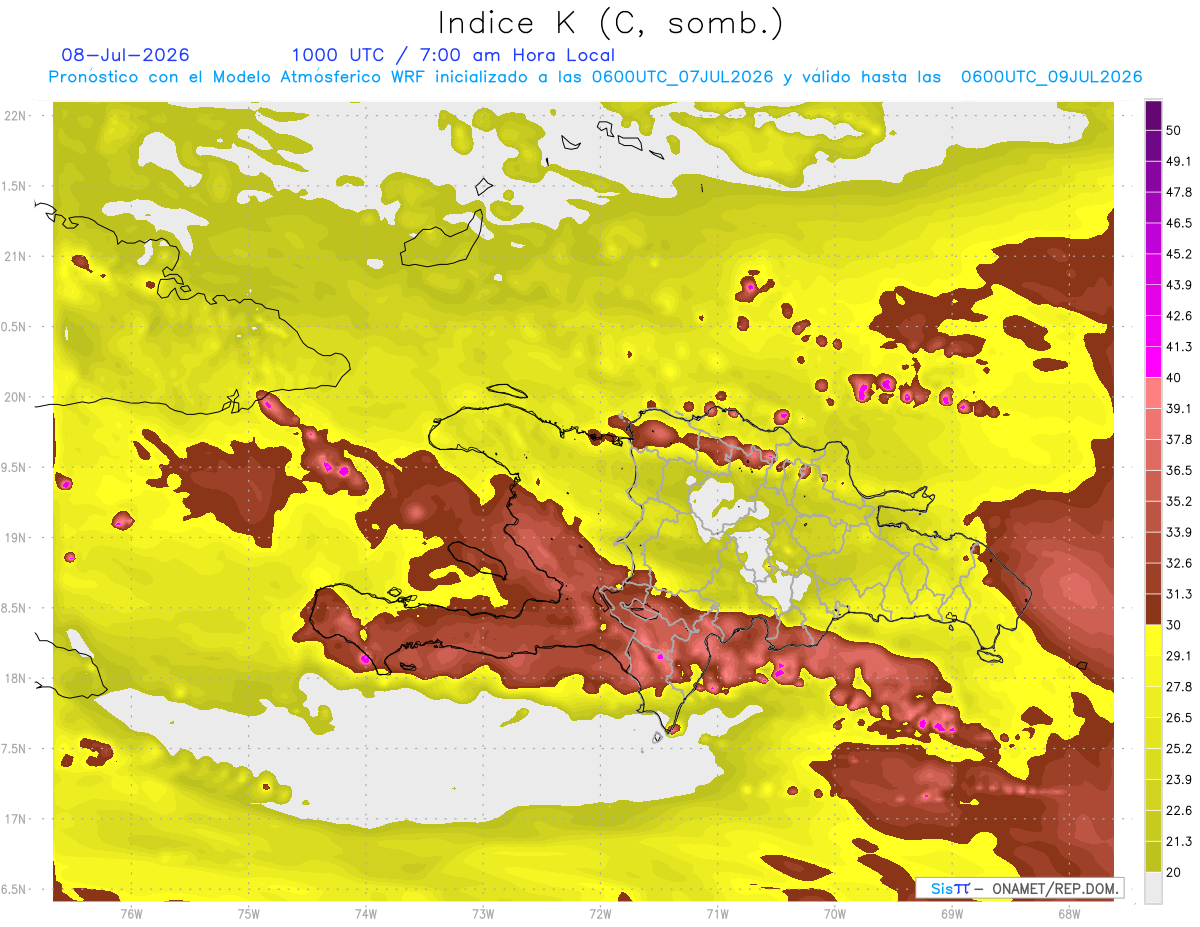Click the longitude label "68W"
1200x927 pixels.
1069,914
